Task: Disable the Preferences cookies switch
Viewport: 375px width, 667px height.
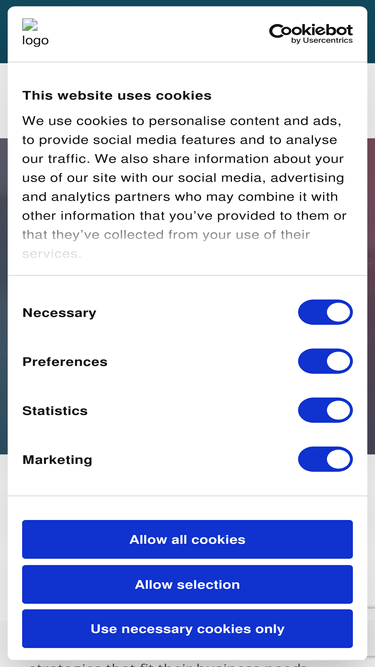Action: pyautogui.click(x=325, y=361)
